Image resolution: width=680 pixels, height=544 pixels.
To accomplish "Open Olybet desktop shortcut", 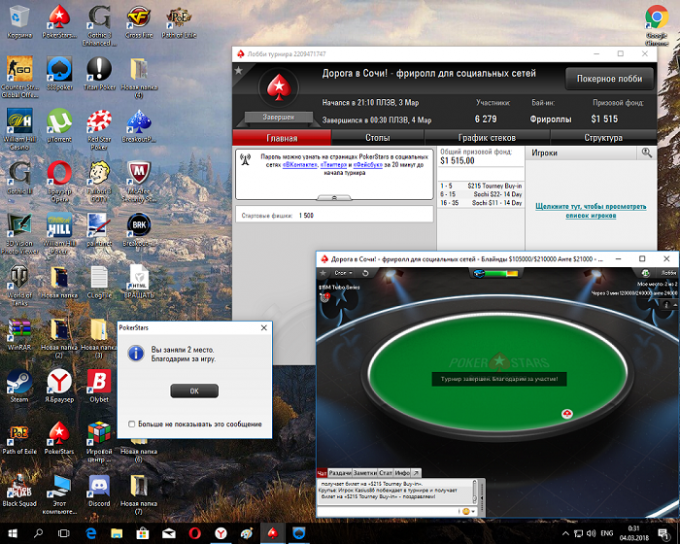I will point(99,386).
